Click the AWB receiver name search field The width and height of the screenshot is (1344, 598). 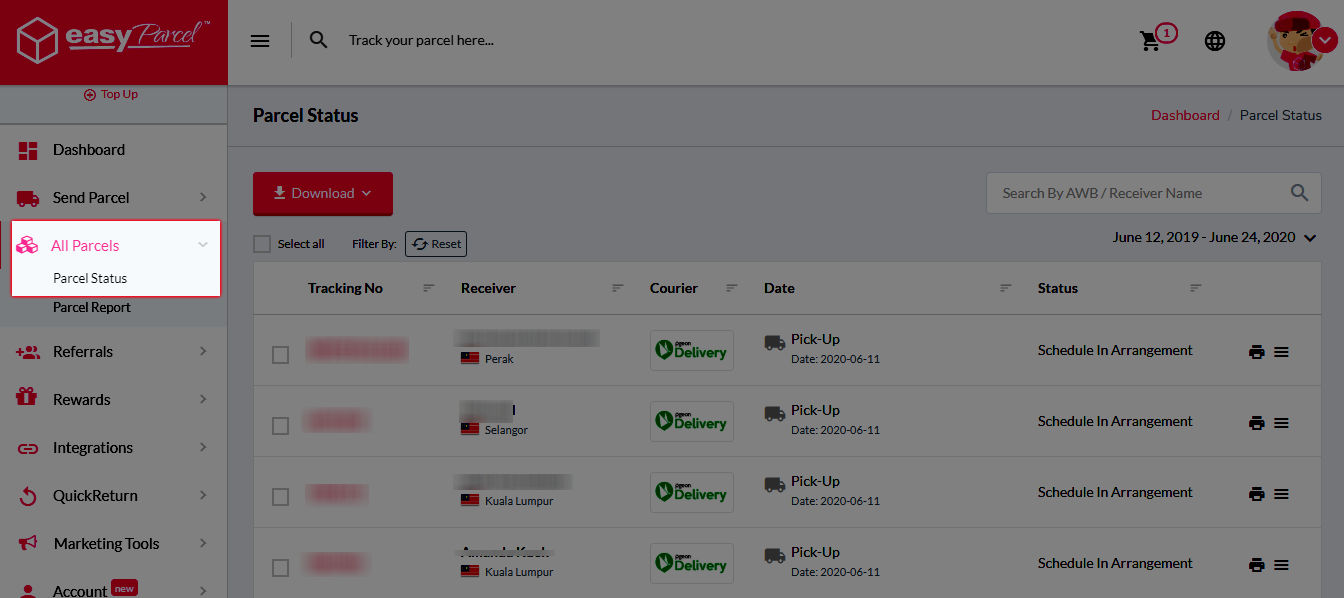[x=1130, y=193]
